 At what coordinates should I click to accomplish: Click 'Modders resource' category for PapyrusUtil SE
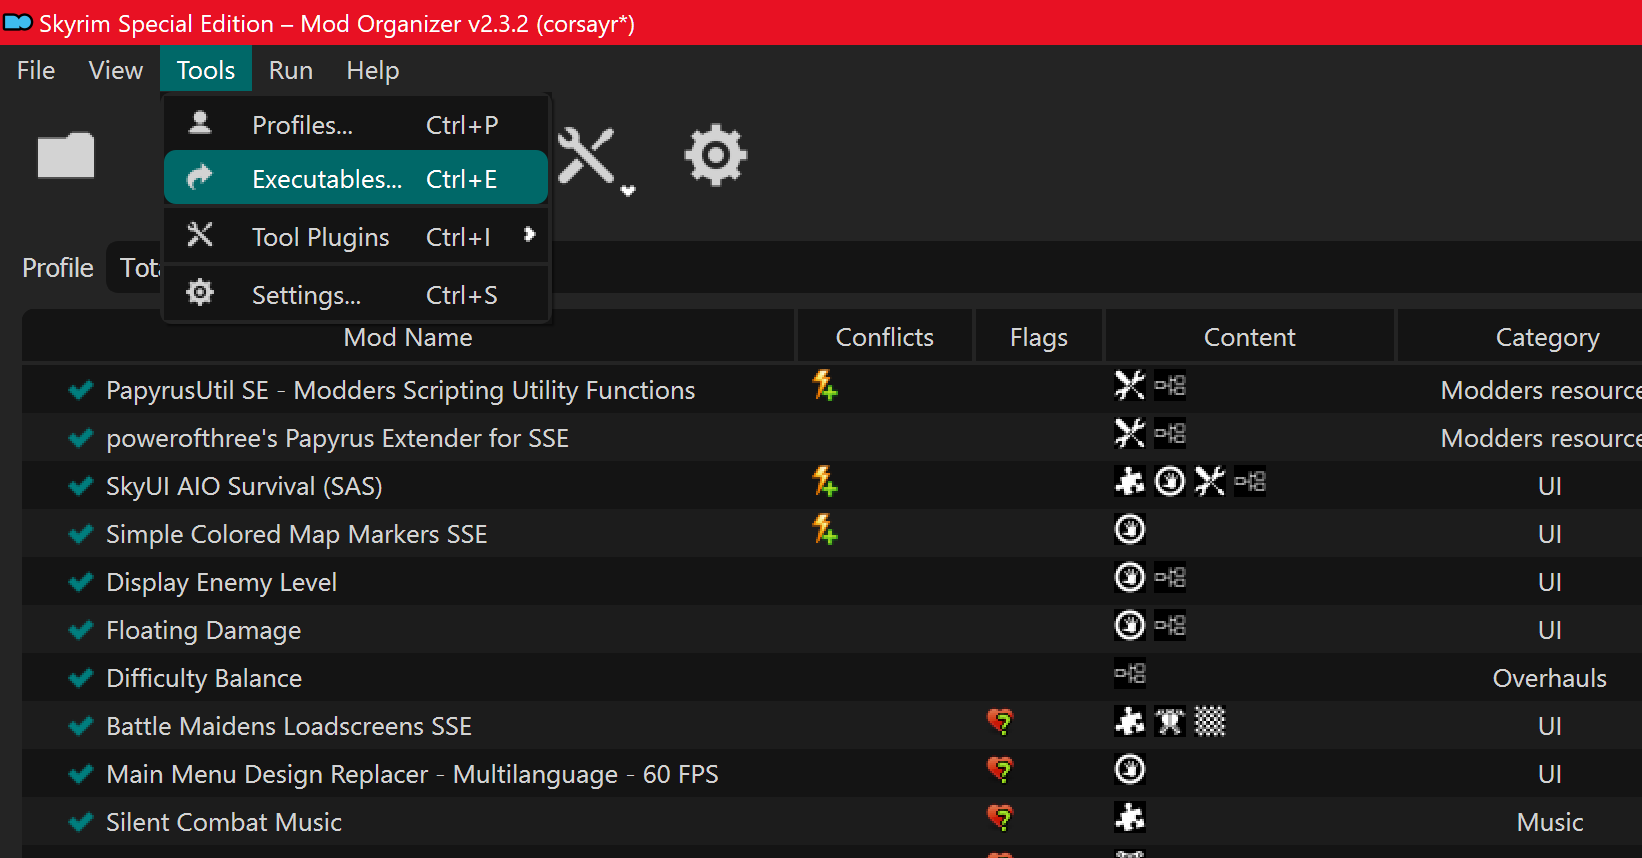(1541, 390)
